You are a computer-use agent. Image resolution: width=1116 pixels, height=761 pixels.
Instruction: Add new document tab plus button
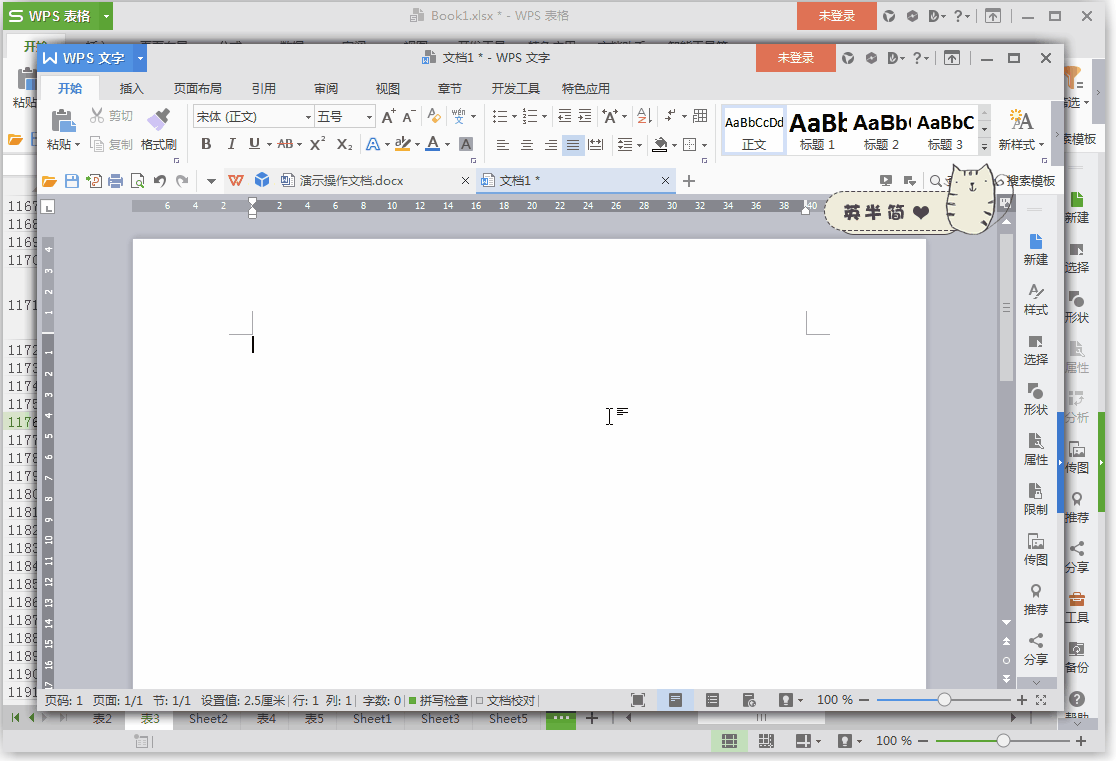tap(688, 181)
